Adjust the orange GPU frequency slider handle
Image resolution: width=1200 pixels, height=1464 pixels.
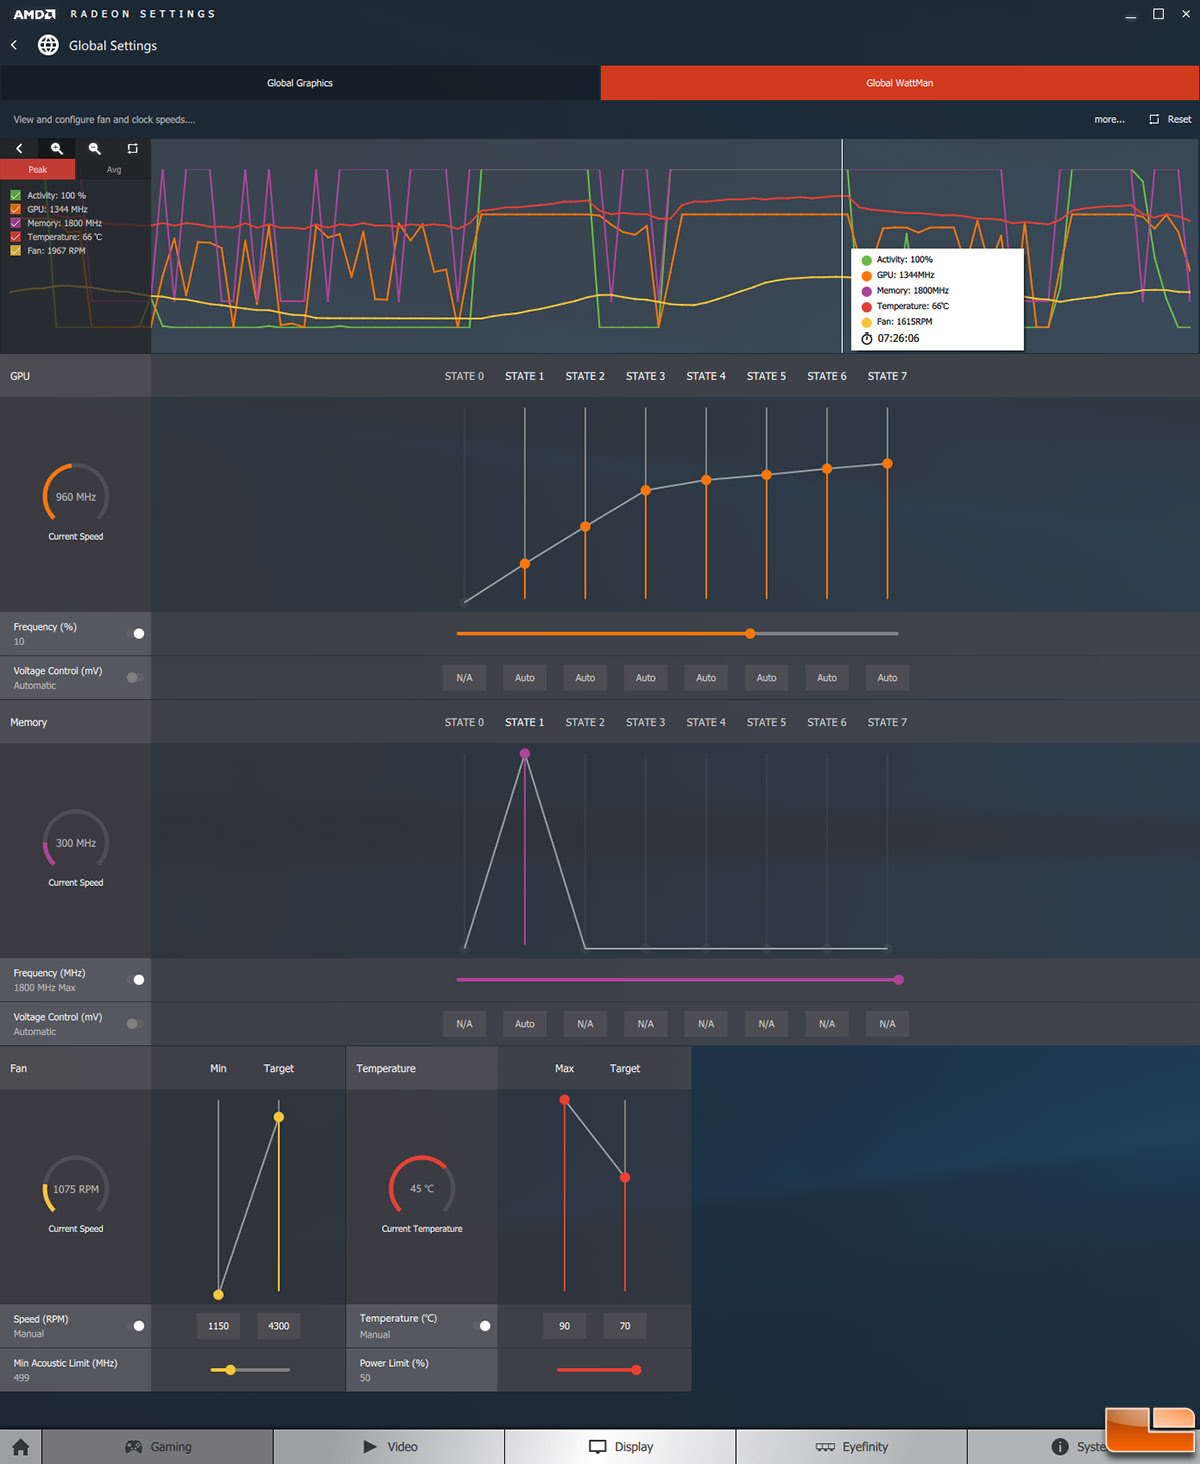(x=750, y=633)
